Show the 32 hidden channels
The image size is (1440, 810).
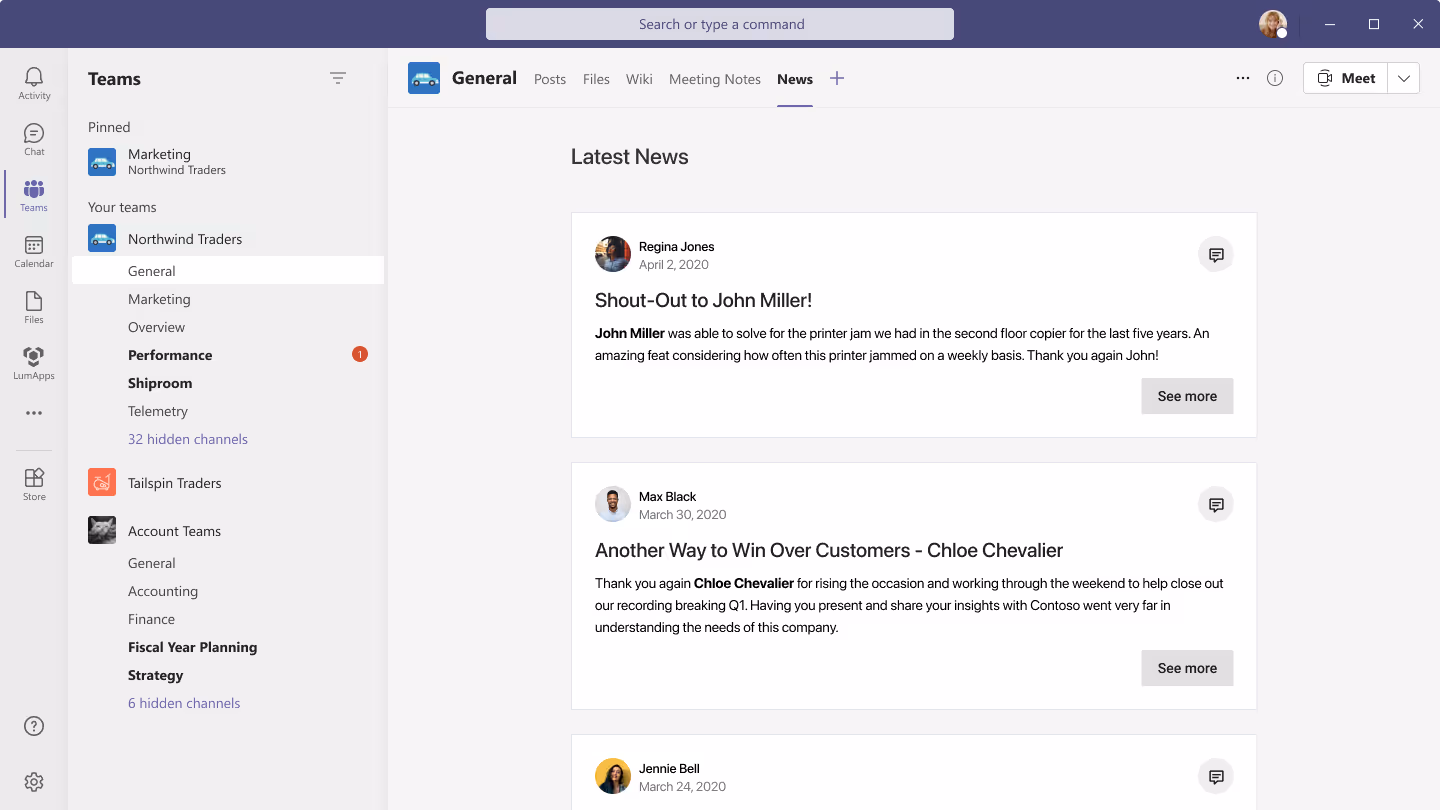click(188, 439)
